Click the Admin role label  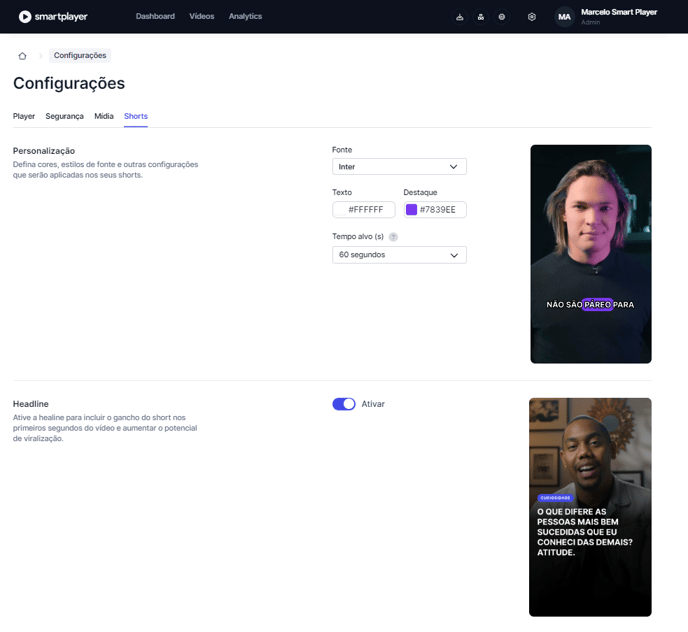click(590, 22)
